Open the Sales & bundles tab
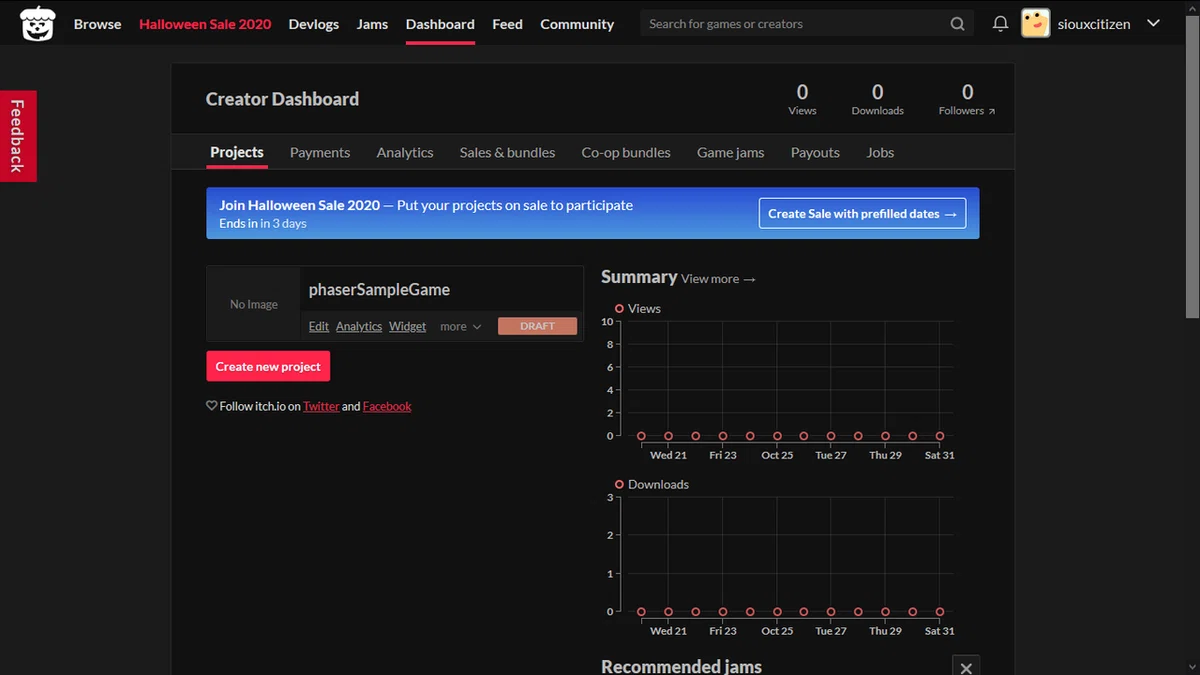 pyautogui.click(x=507, y=152)
